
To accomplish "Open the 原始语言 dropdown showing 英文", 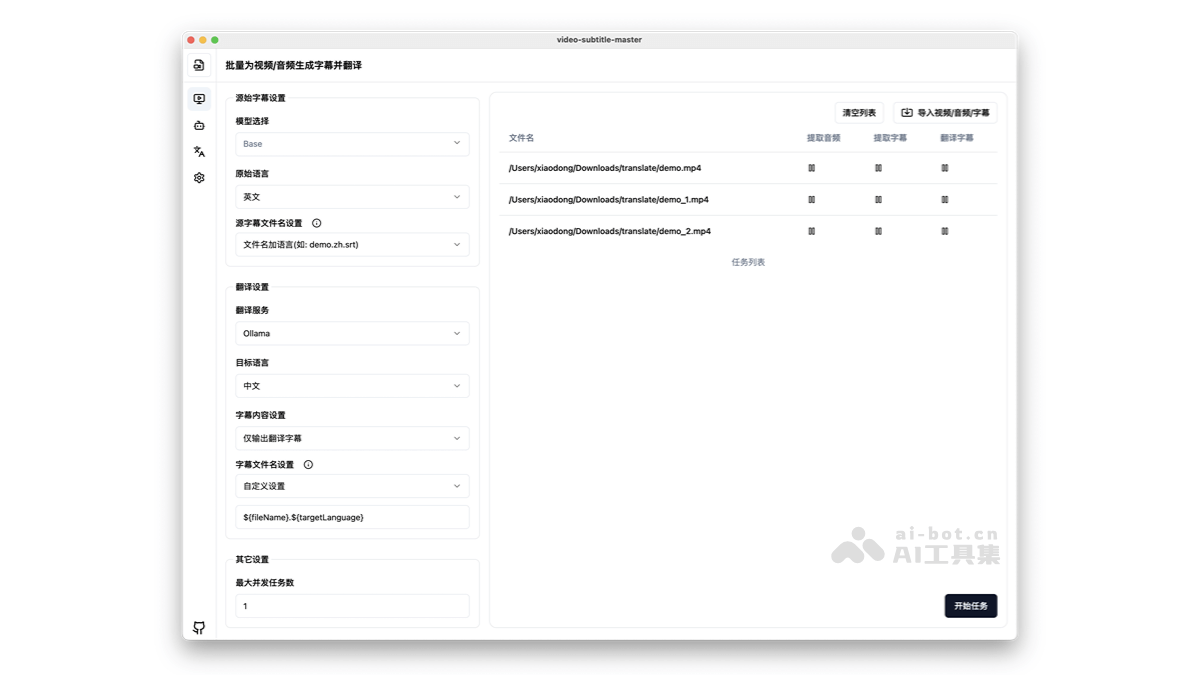I will 352,197.
